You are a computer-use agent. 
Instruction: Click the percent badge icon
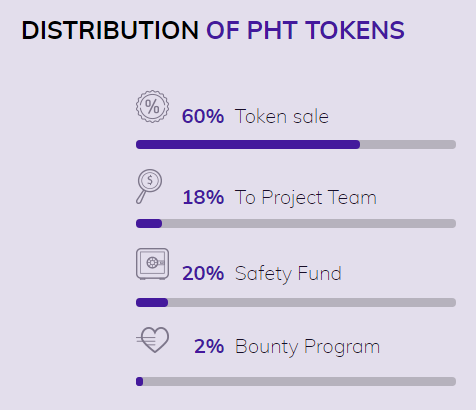coord(152,106)
